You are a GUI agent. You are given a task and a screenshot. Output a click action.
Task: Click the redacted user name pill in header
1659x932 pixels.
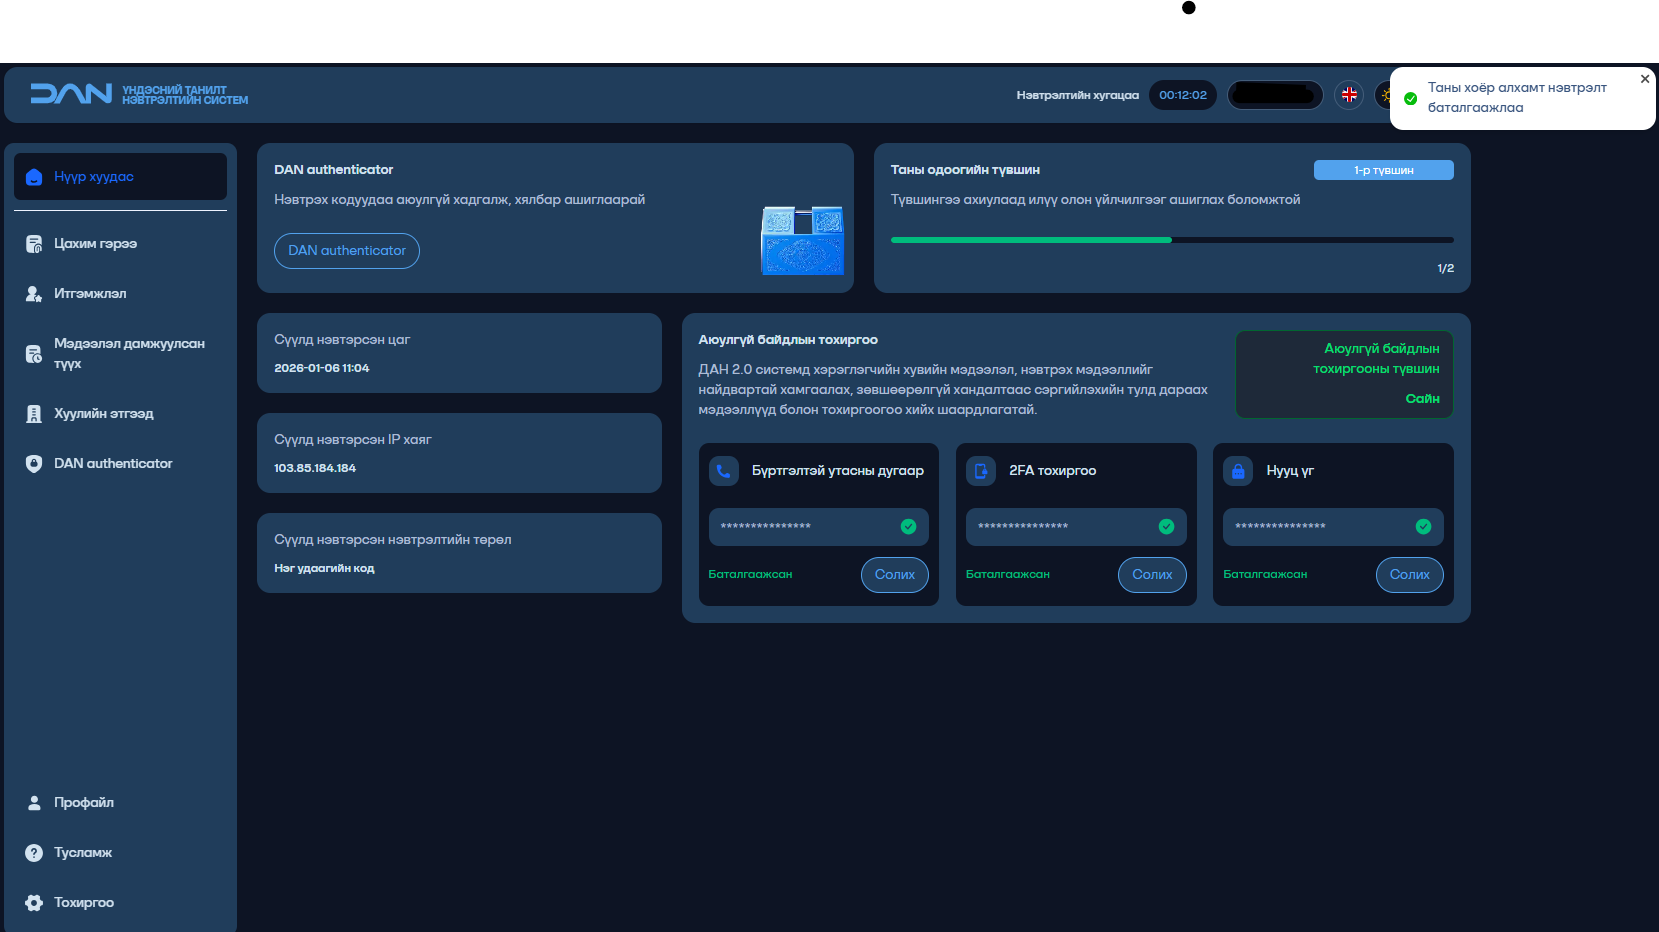1275,95
